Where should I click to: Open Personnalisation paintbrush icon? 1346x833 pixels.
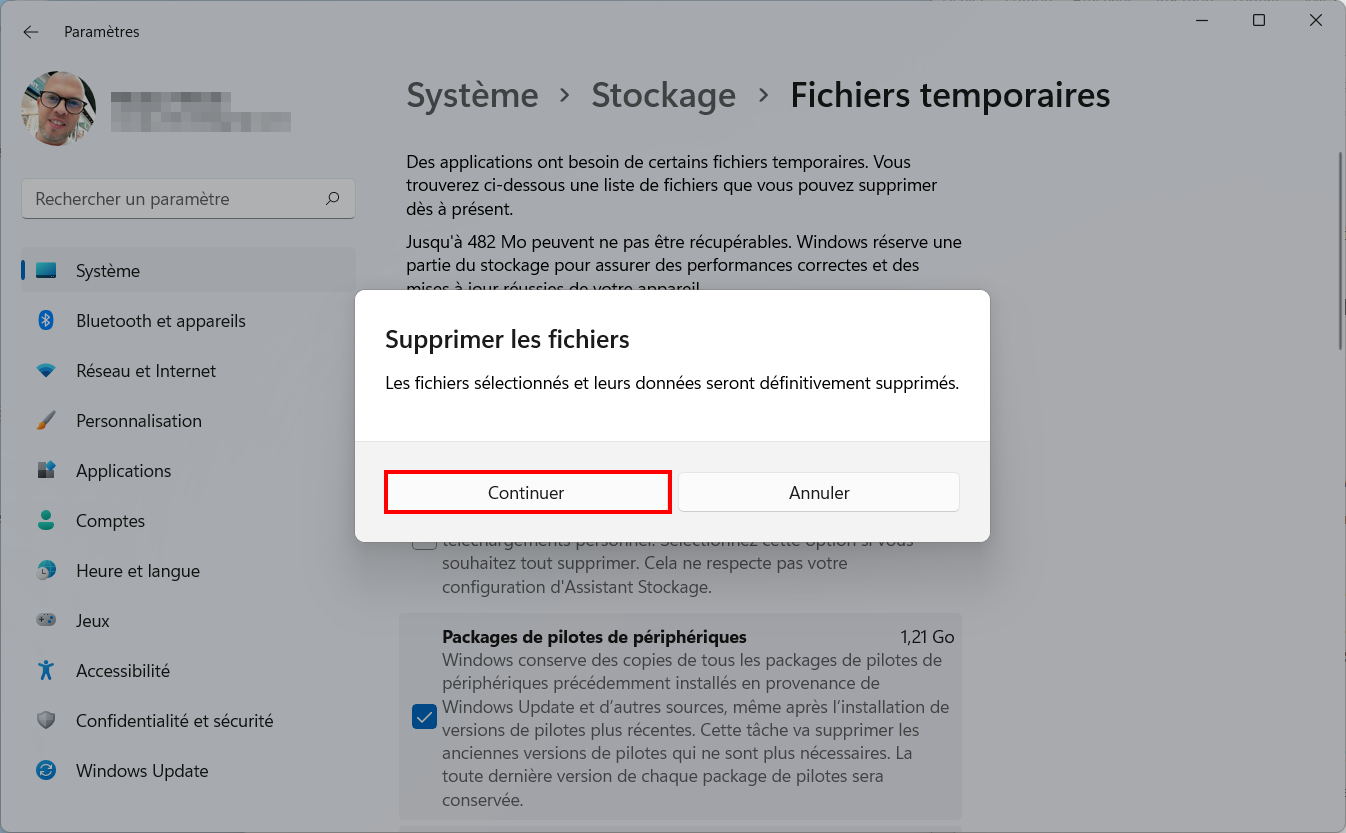(46, 421)
